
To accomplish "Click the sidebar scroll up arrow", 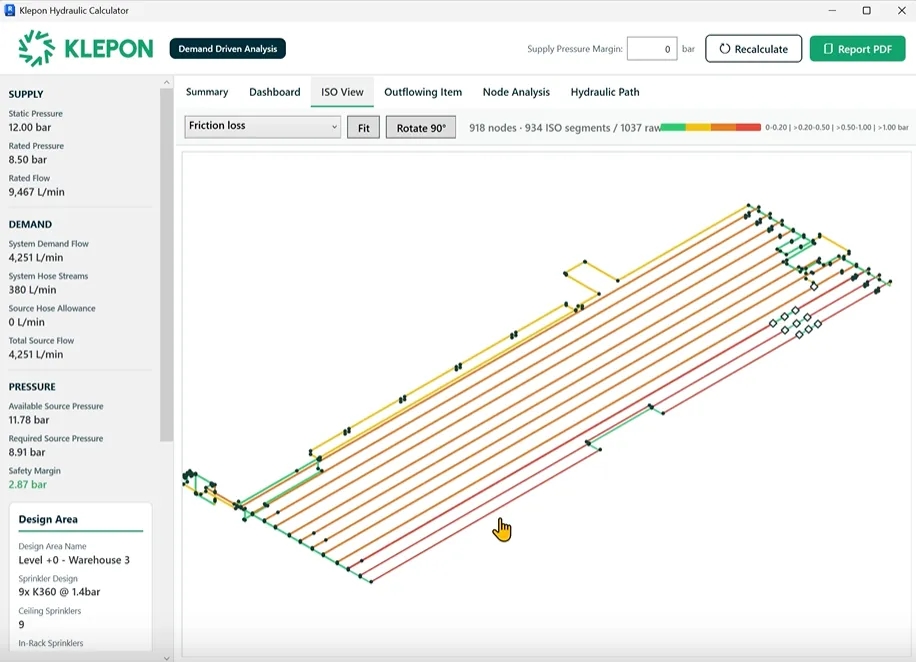I will (x=166, y=82).
